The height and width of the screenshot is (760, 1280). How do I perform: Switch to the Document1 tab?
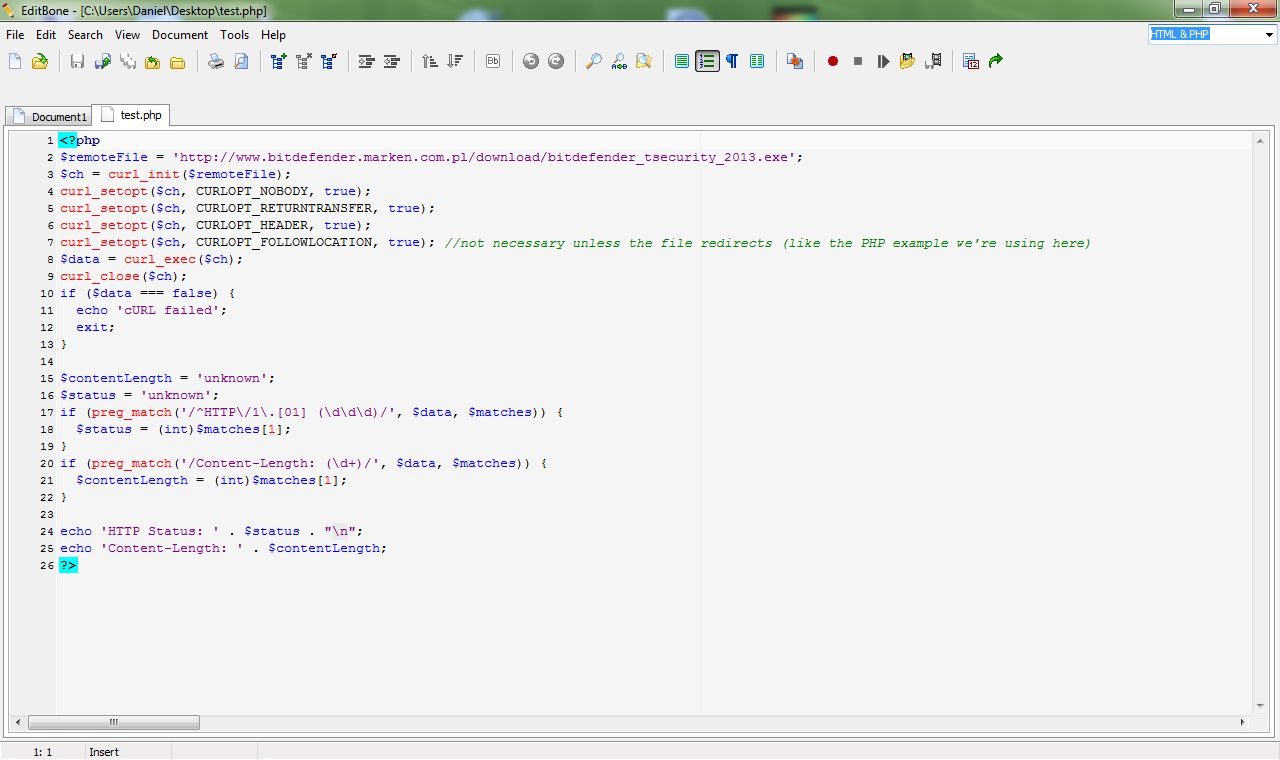point(49,117)
